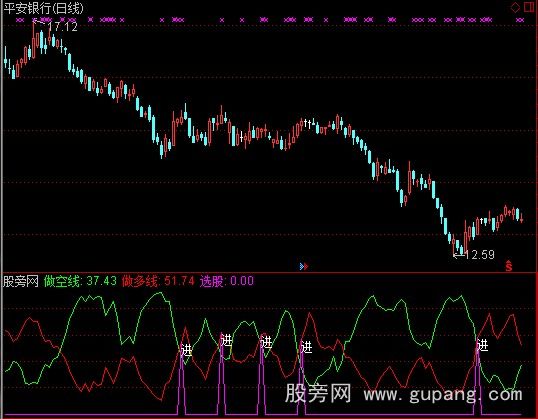538x419 pixels.
Task: Click the 股旁网 indicator name label
Action: click(x=21, y=281)
